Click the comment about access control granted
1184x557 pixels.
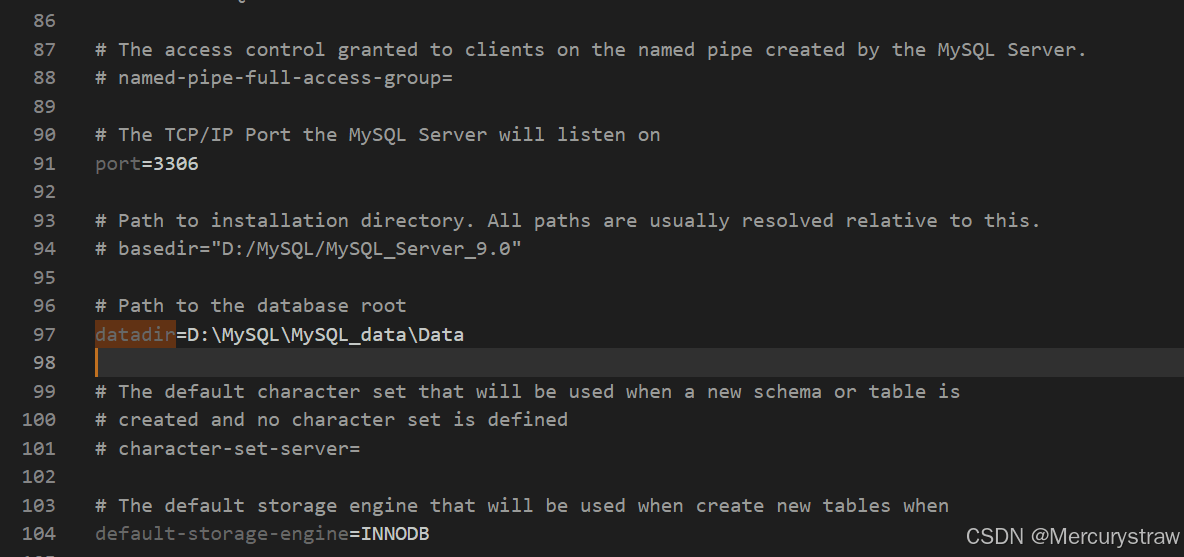click(590, 50)
